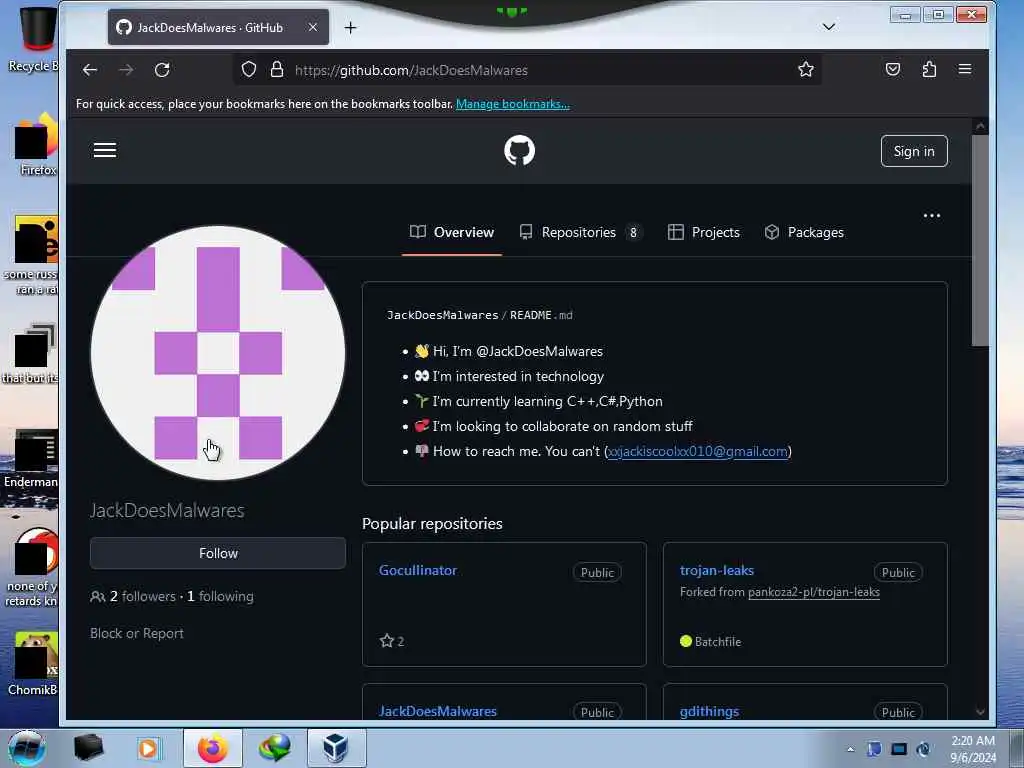The image size is (1024, 768).
Task: Click the site padlock security icon
Action: tap(277, 69)
